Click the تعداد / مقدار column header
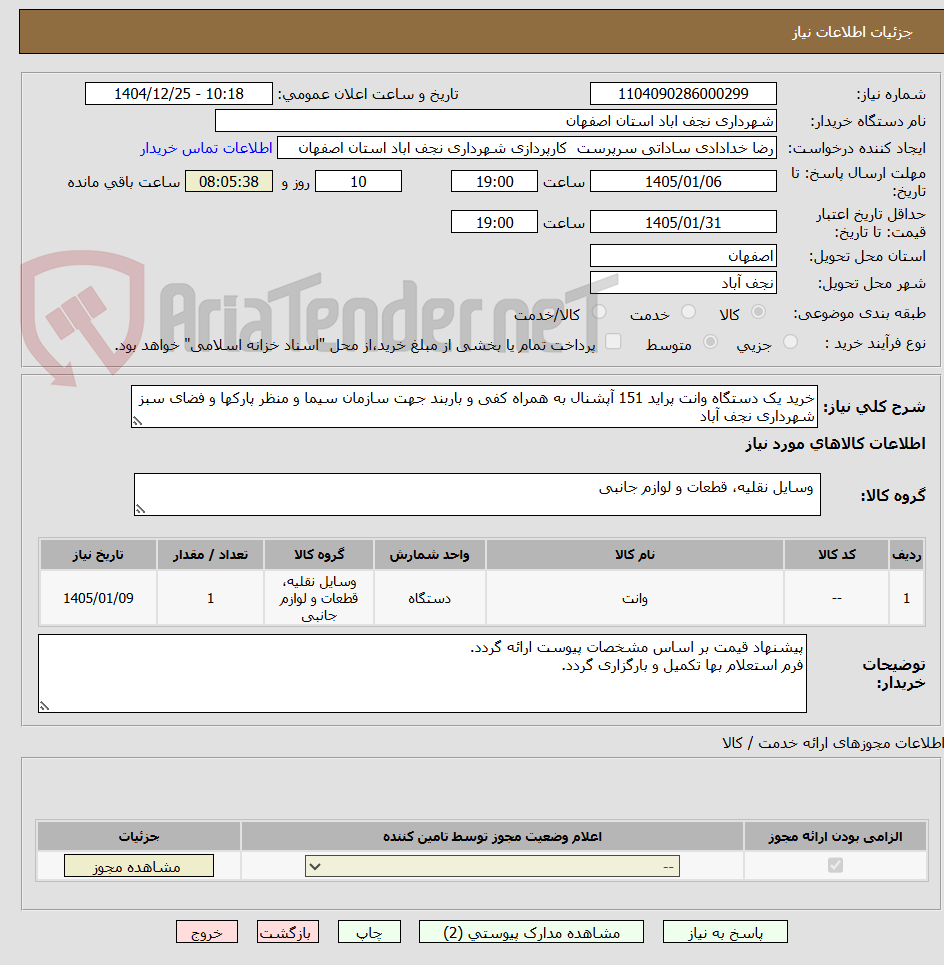Viewport: 944px width, 965px height. tap(210, 555)
